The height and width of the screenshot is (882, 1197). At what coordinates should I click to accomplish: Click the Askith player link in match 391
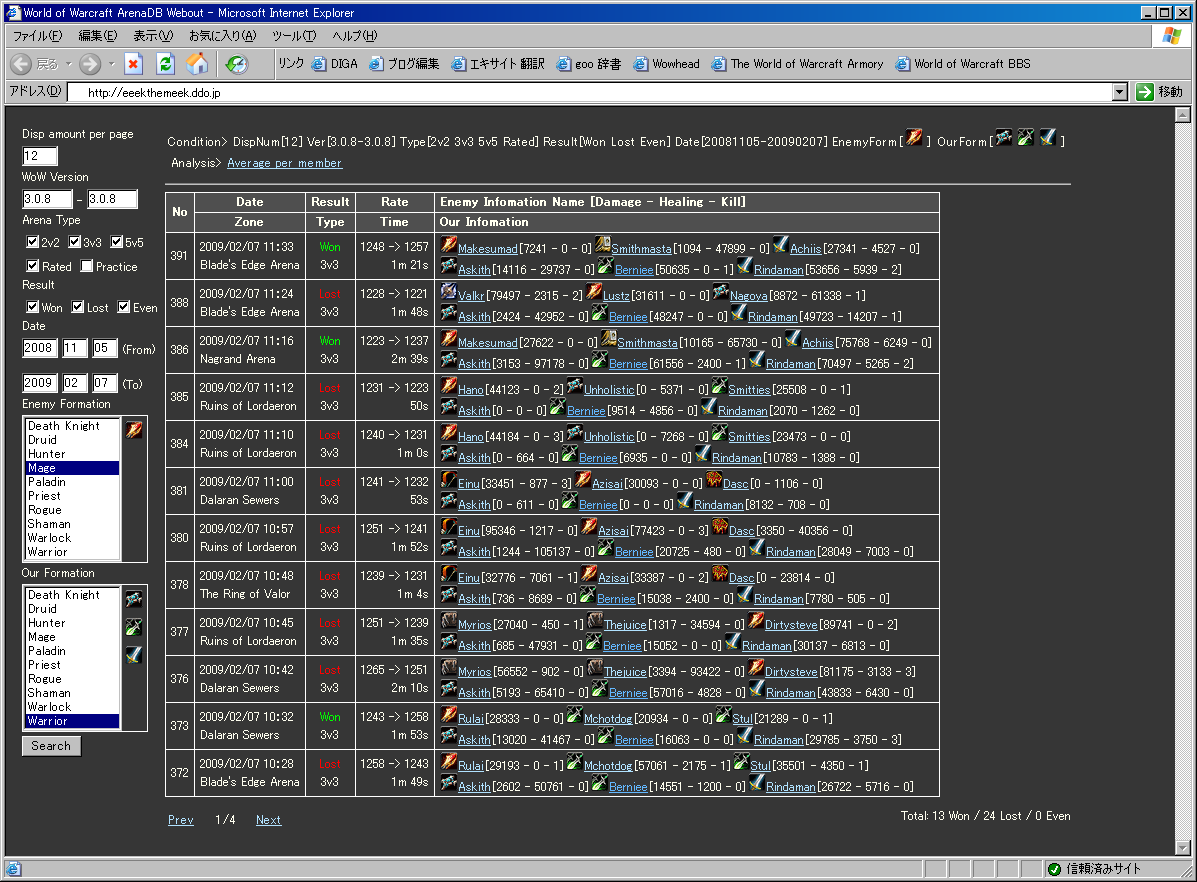click(x=474, y=270)
